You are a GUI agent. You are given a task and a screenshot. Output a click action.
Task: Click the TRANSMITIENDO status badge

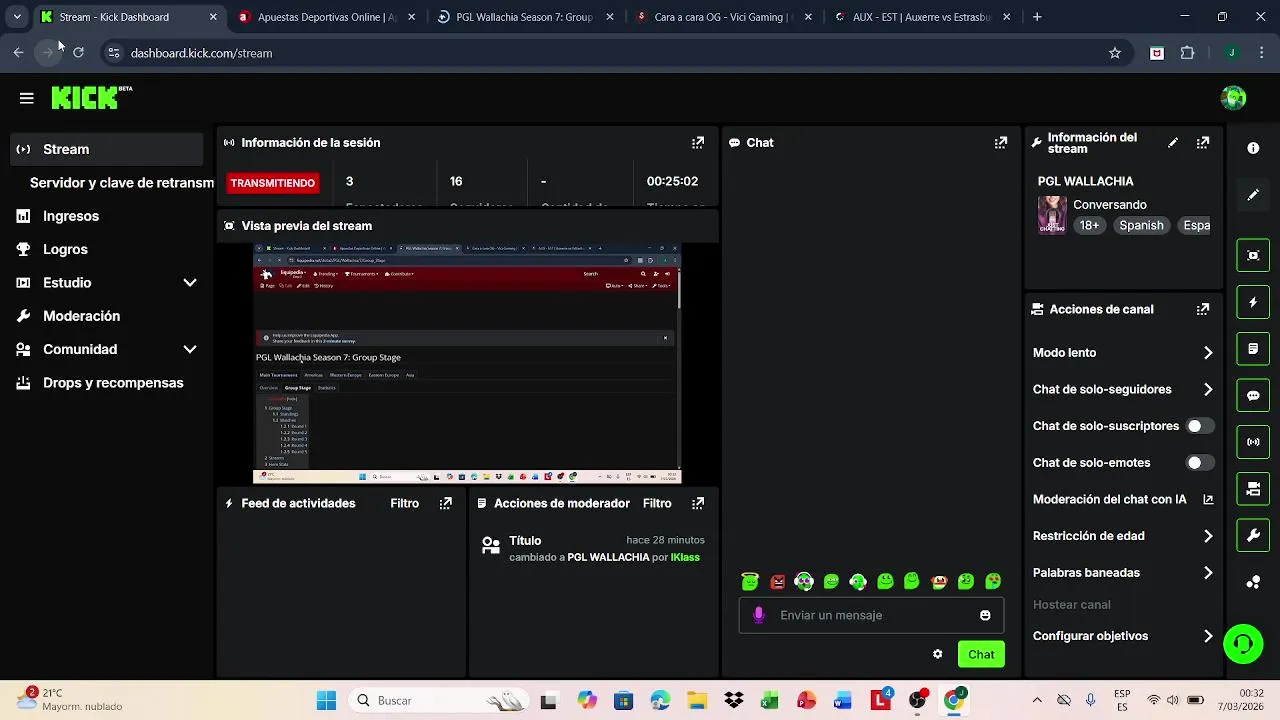coord(273,183)
